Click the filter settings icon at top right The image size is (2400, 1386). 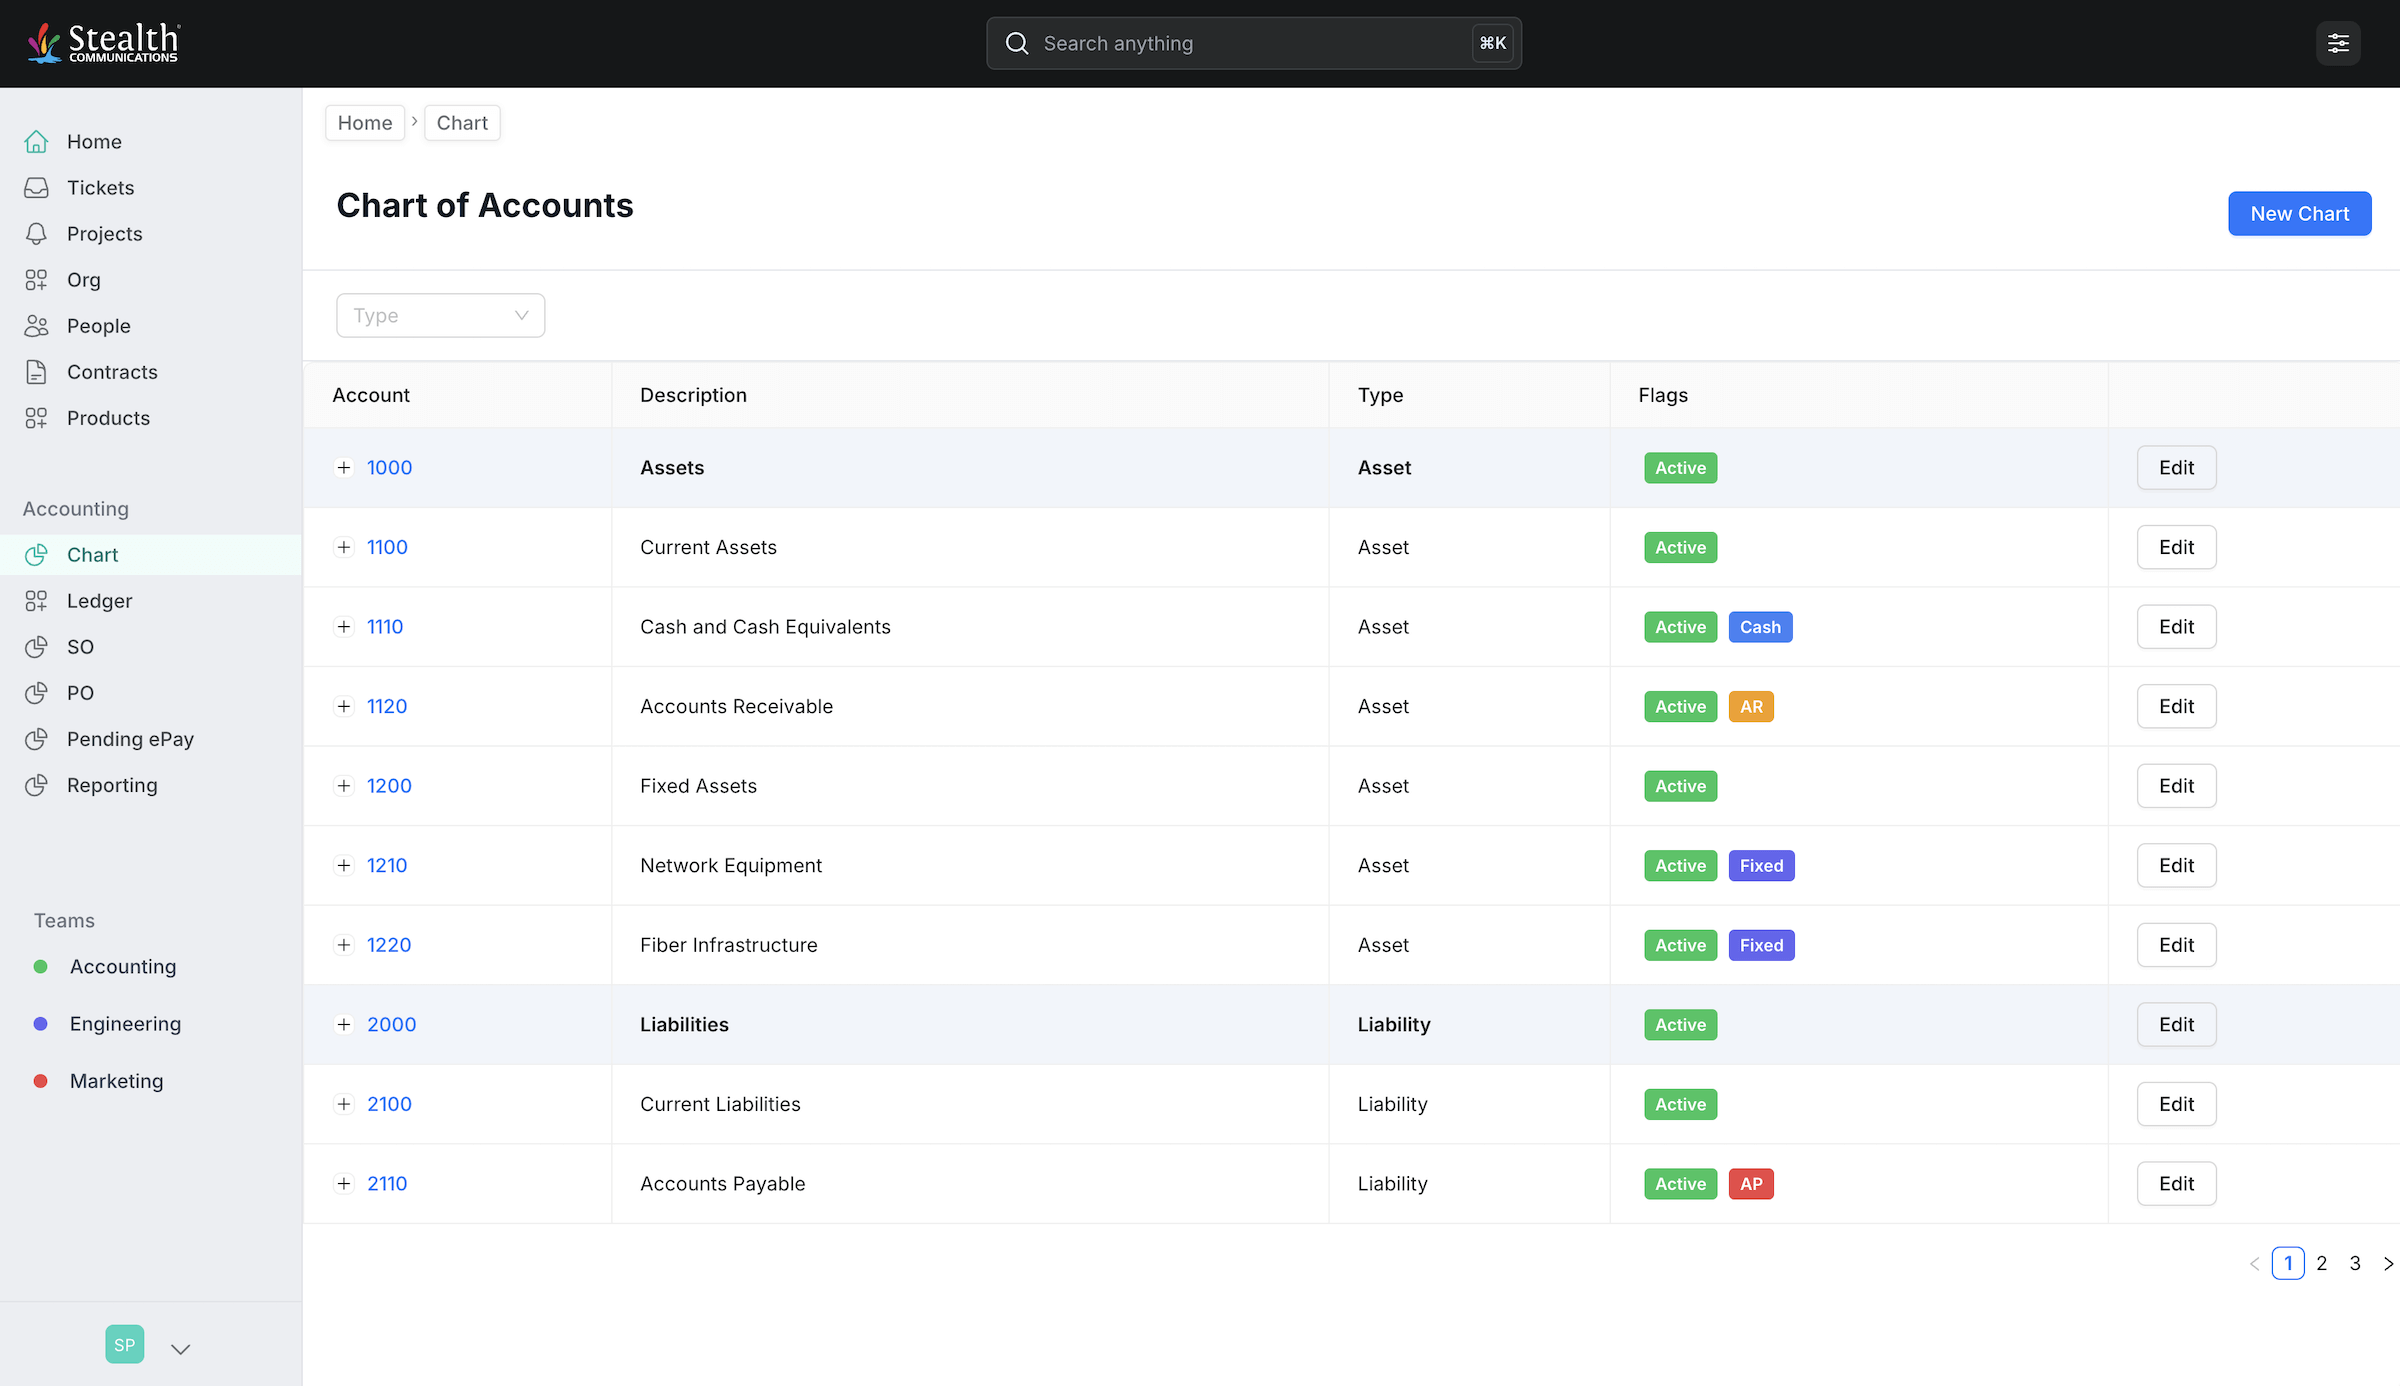pyautogui.click(x=2338, y=43)
